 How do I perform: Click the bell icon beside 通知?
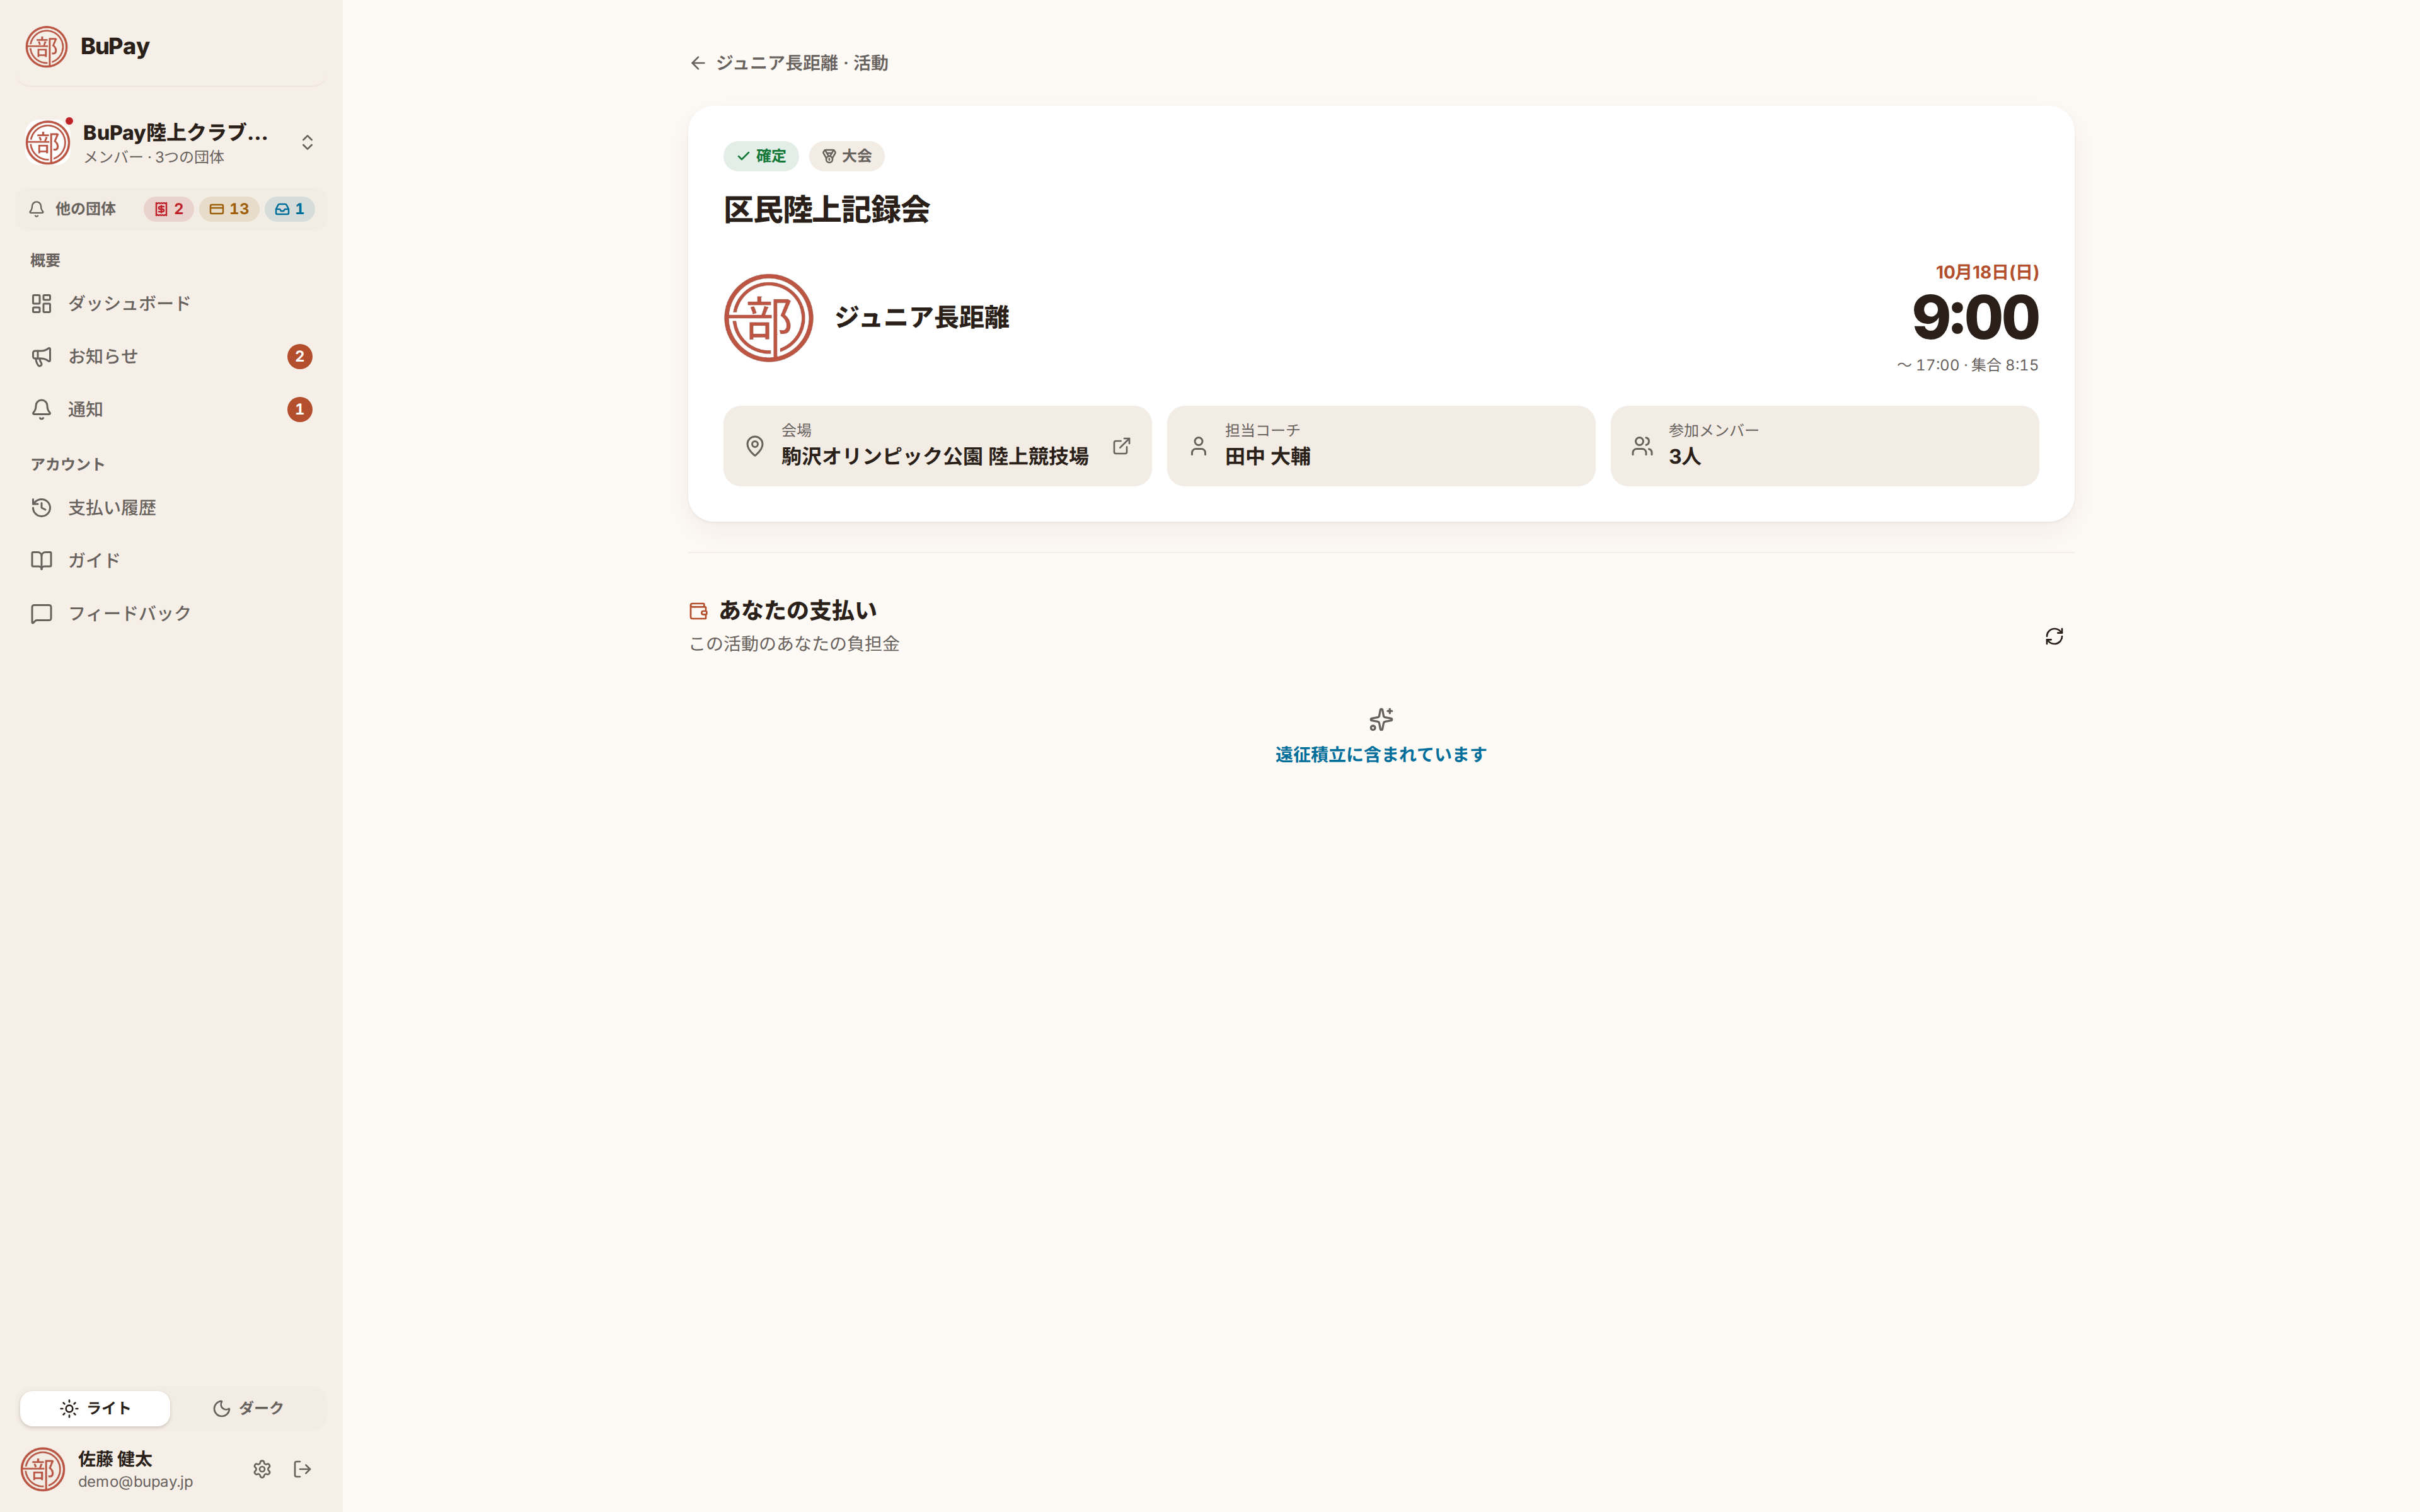(41, 409)
